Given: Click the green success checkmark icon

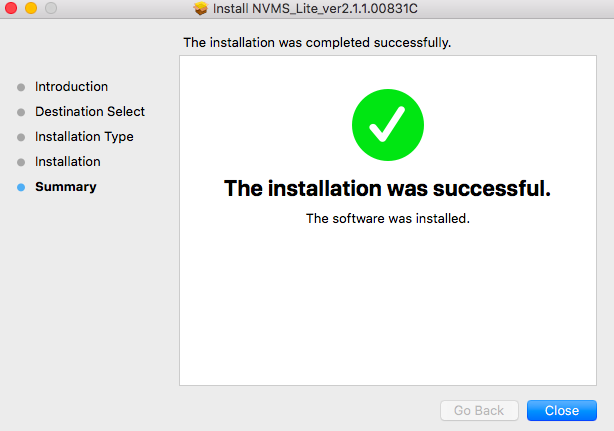Looking at the screenshot, I should click(x=387, y=124).
